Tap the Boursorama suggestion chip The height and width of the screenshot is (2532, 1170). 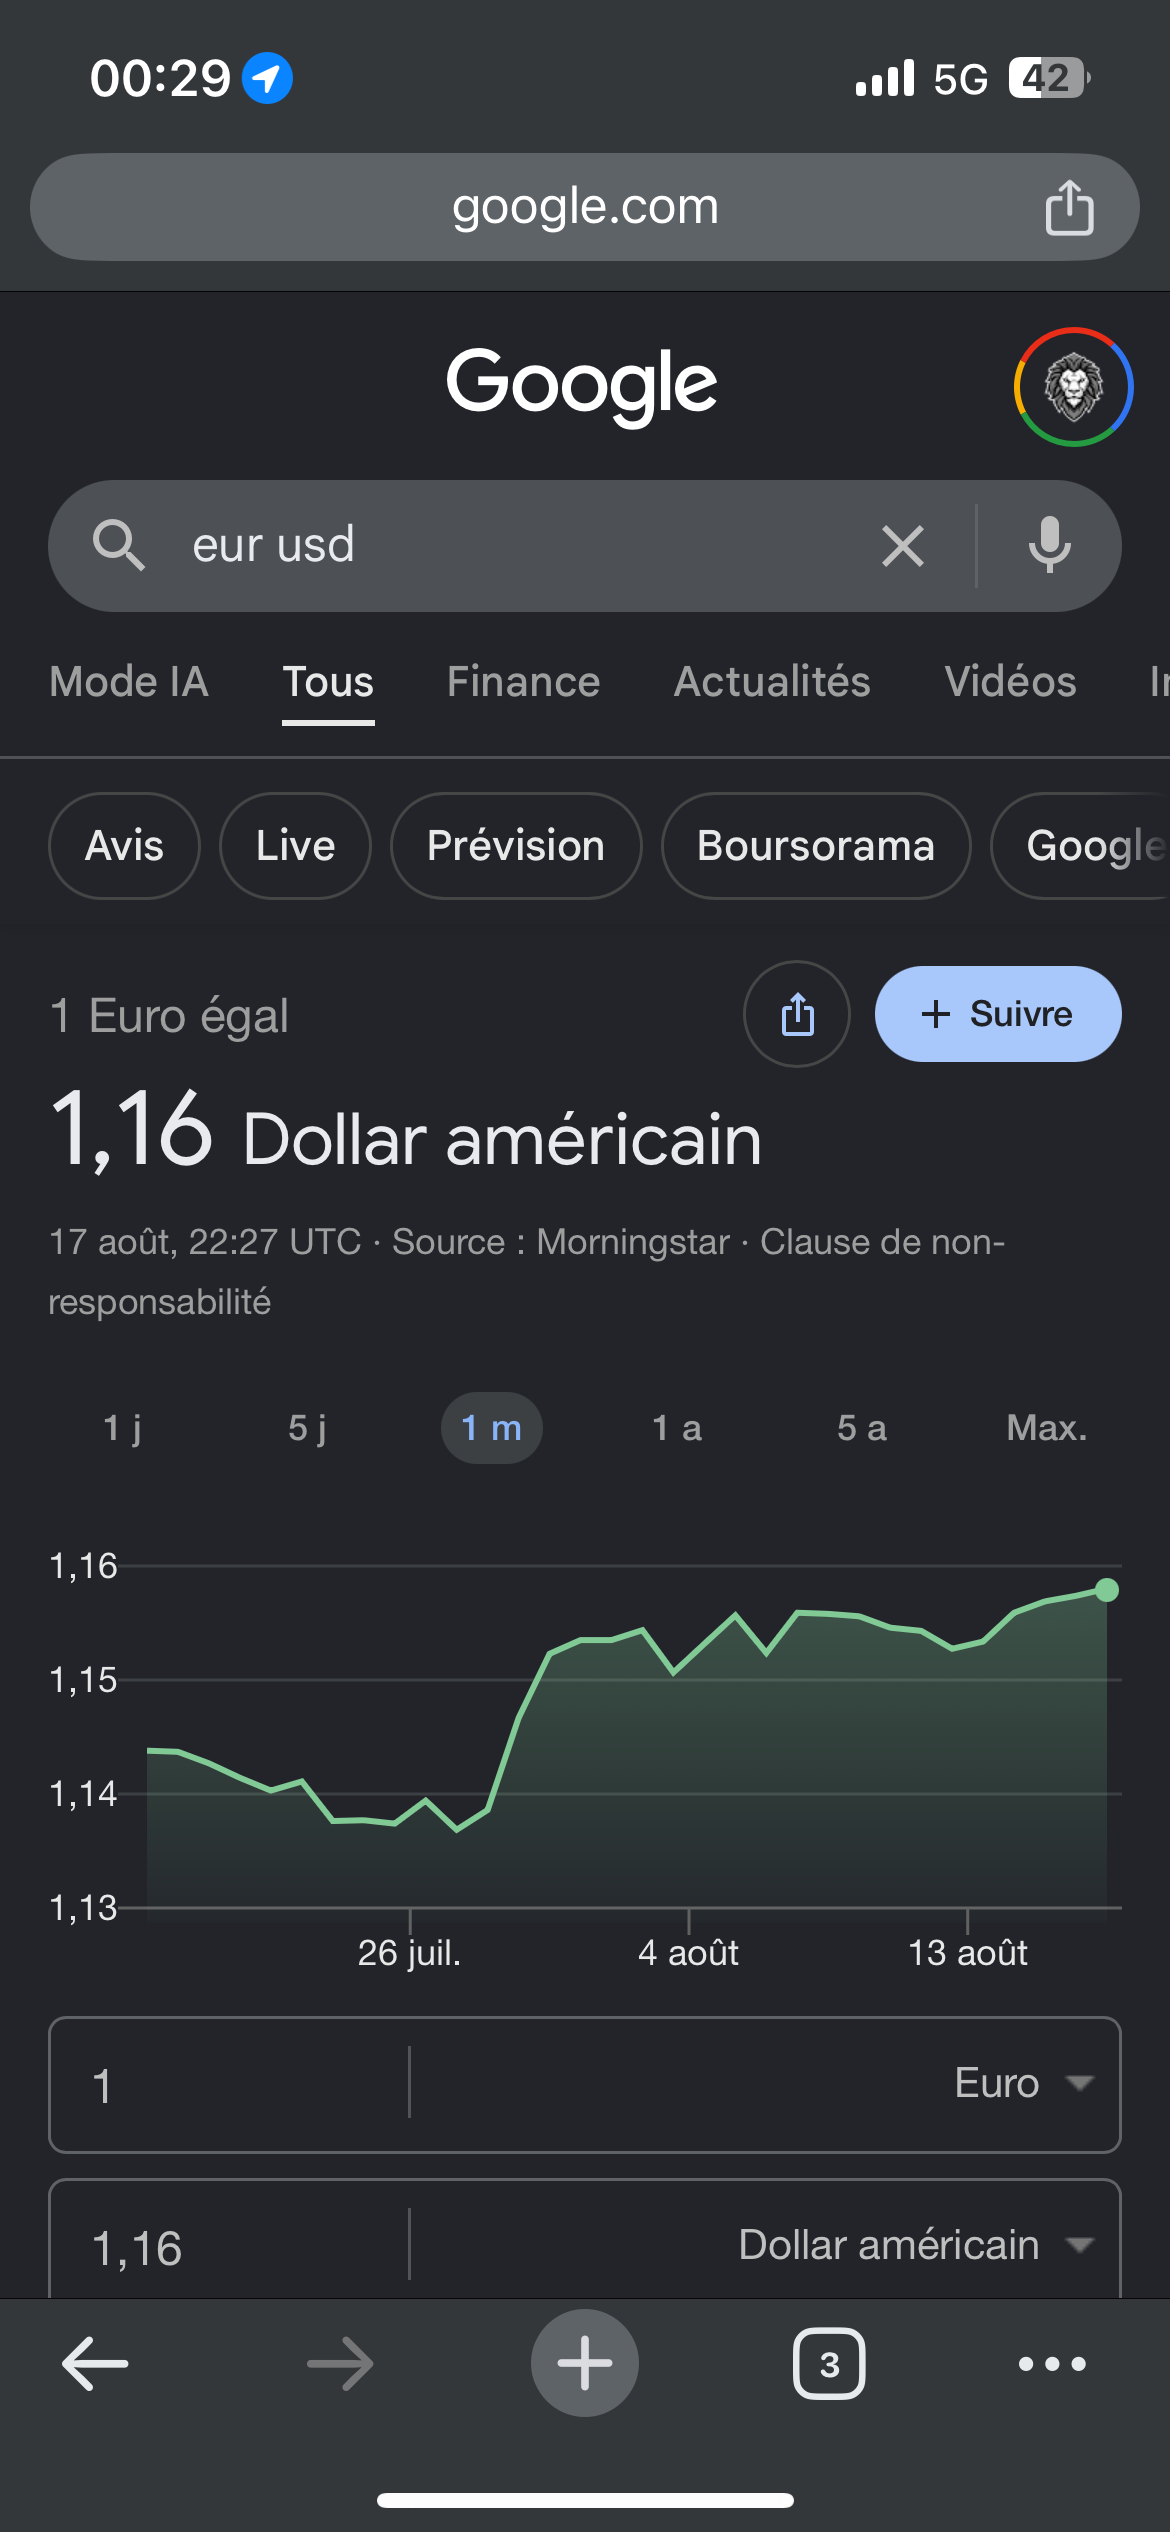pyautogui.click(x=816, y=846)
